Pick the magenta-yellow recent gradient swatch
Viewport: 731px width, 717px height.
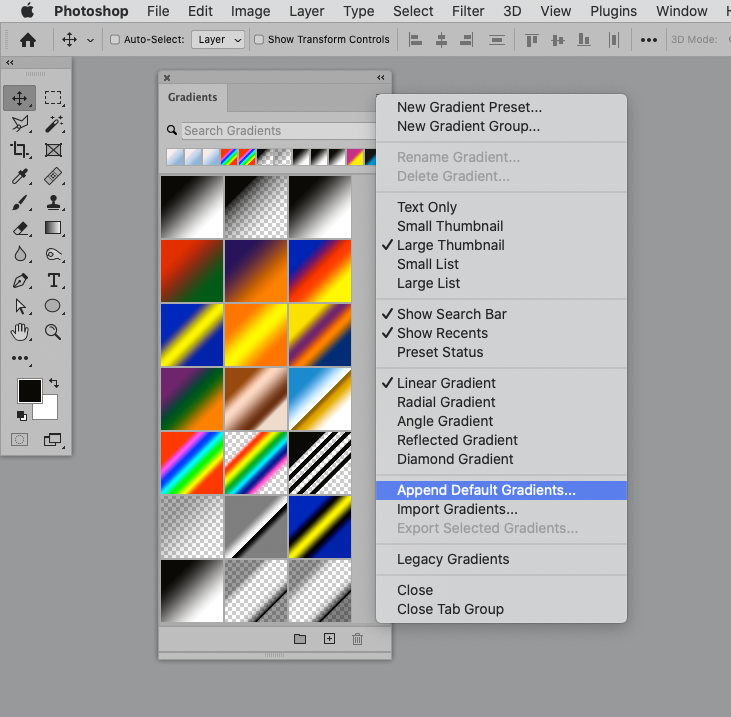coord(355,157)
